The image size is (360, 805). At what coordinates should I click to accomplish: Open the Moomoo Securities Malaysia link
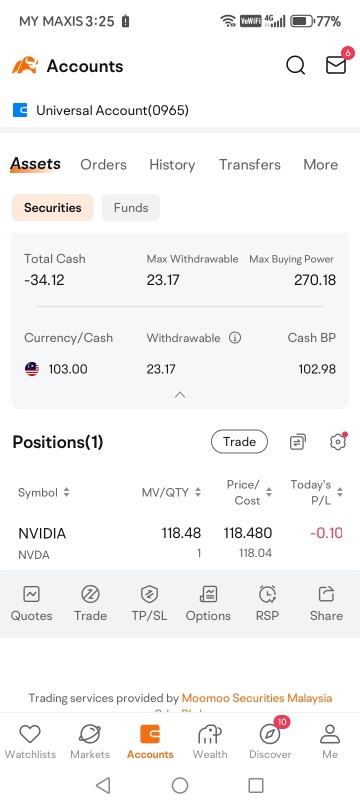[257, 698]
